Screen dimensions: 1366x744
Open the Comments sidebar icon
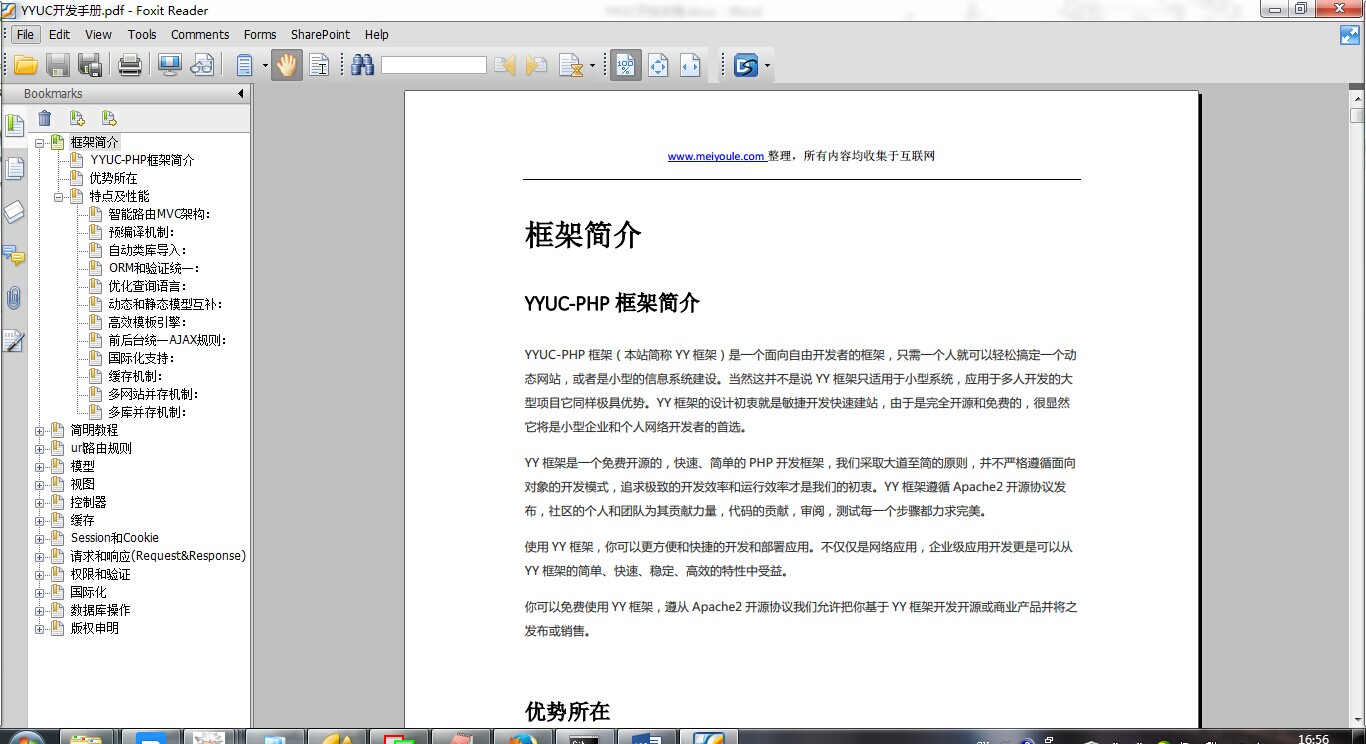[14, 256]
